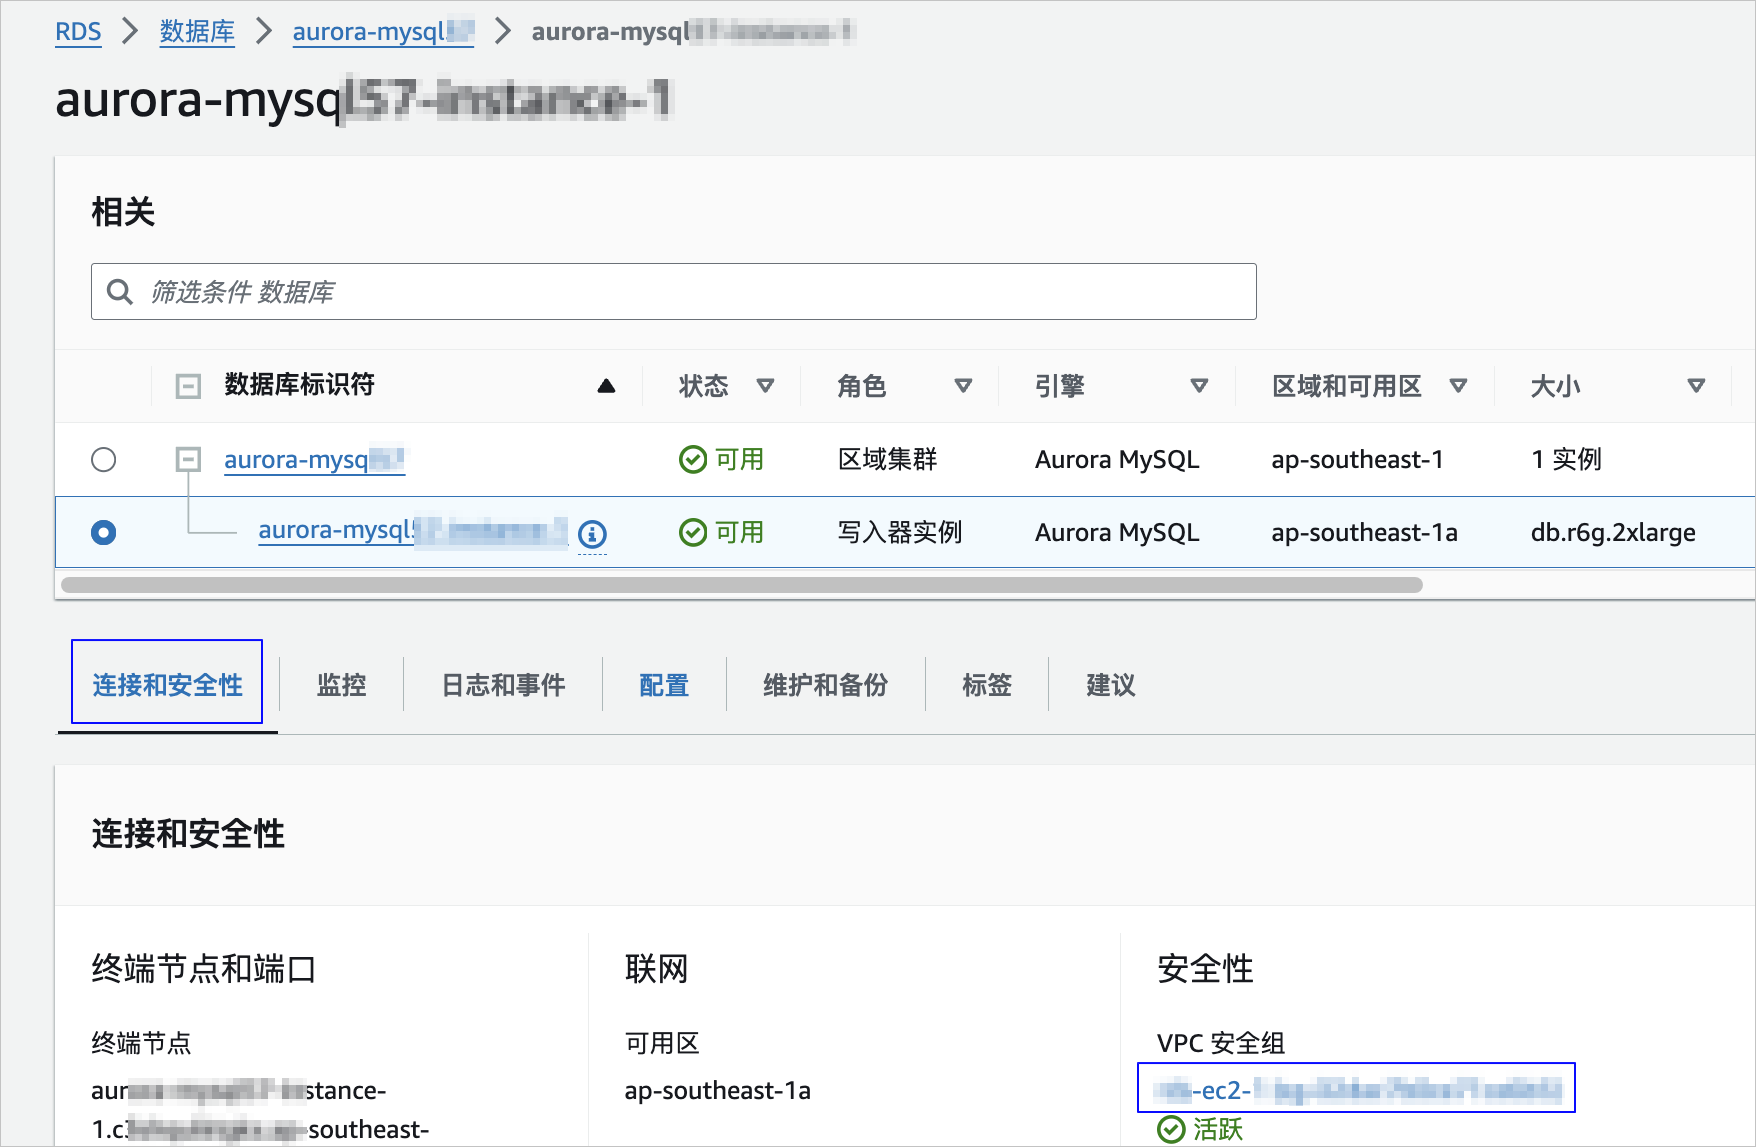Click the 终端节点 label
This screenshot has width=1756, height=1147.
point(141,1043)
